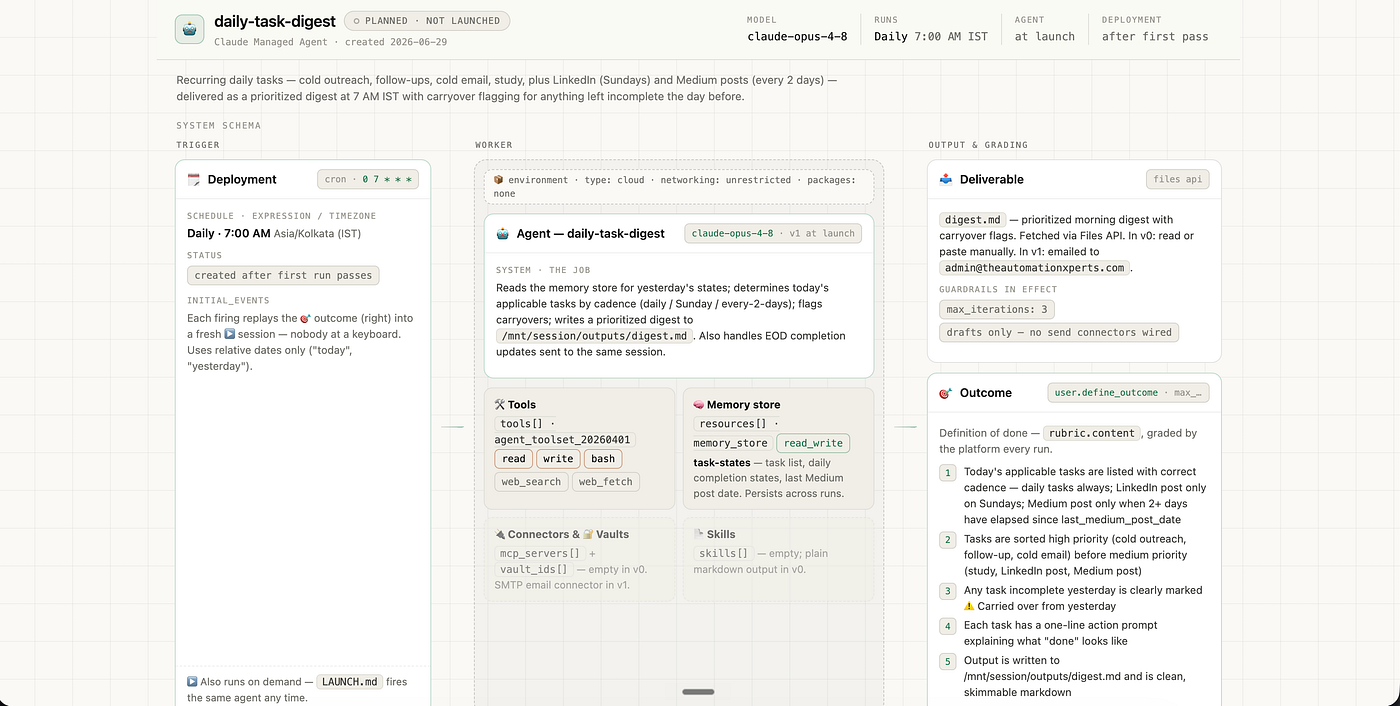Click the target icon beside Outcome heading
The height and width of the screenshot is (706, 1400).
[x=946, y=393]
